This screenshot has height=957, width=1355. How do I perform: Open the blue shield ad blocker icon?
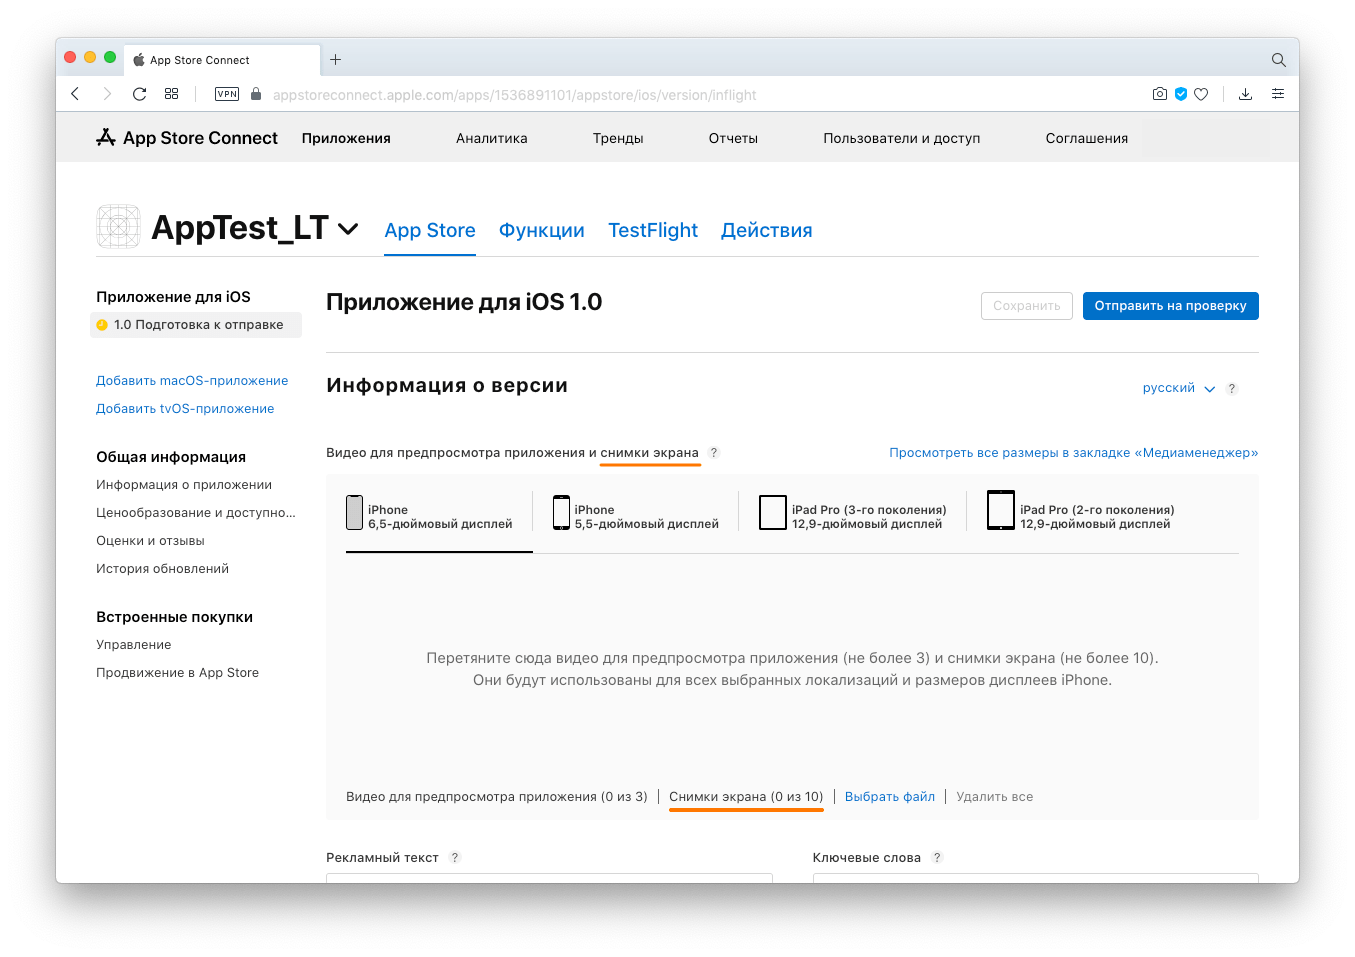pos(1181,94)
